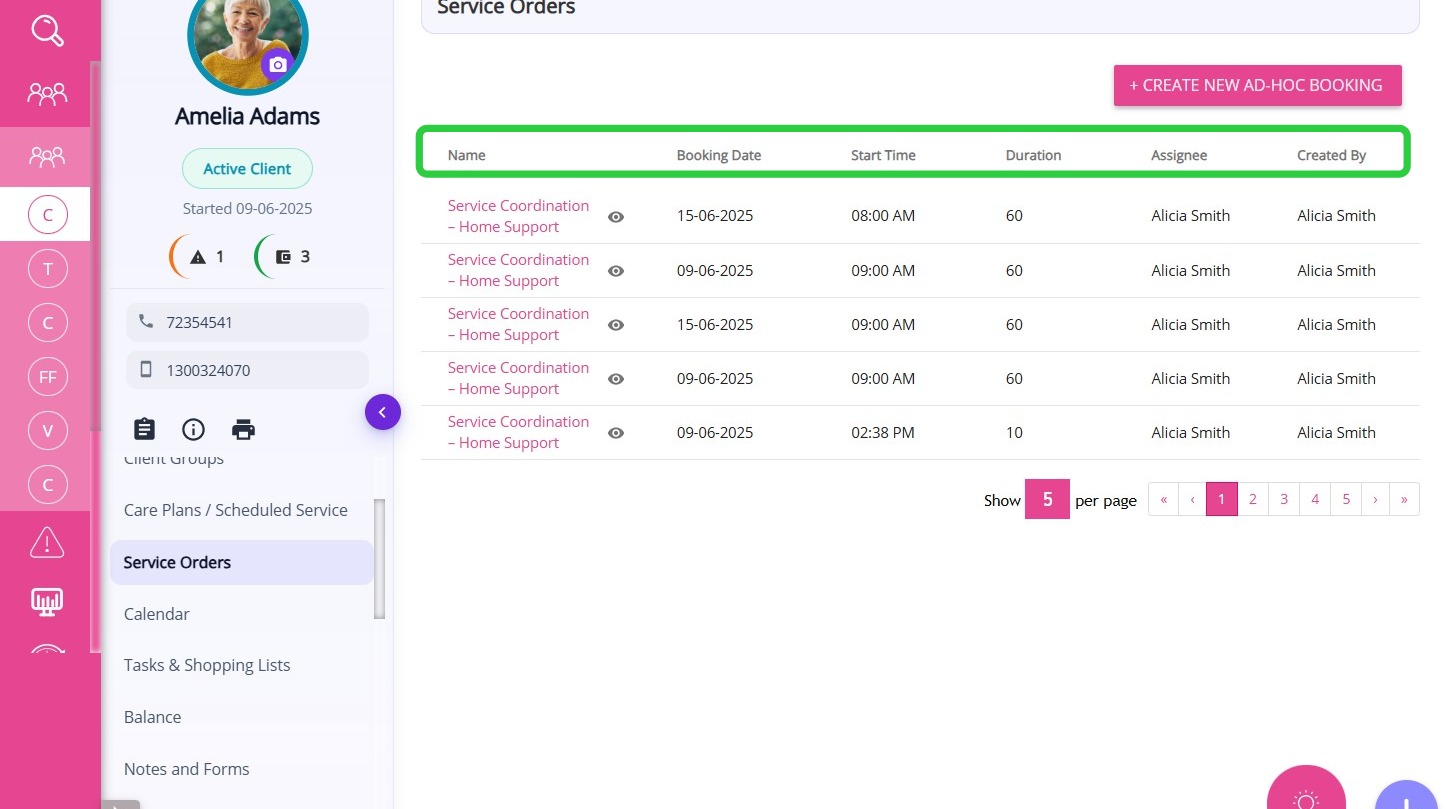
Task: Click the search magnifier icon in sidebar
Action: pyautogui.click(x=47, y=31)
